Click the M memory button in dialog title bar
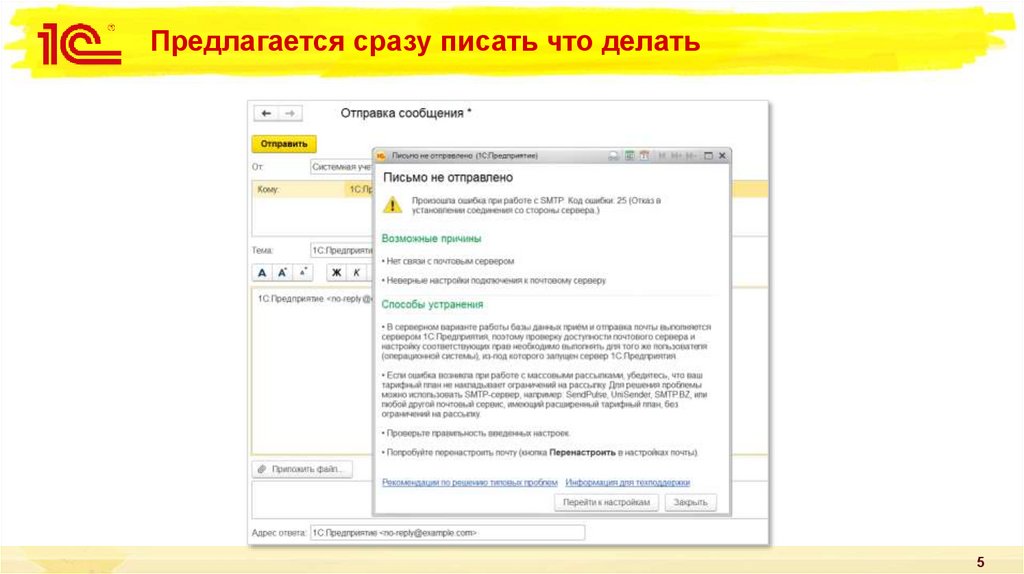 click(662, 156)
